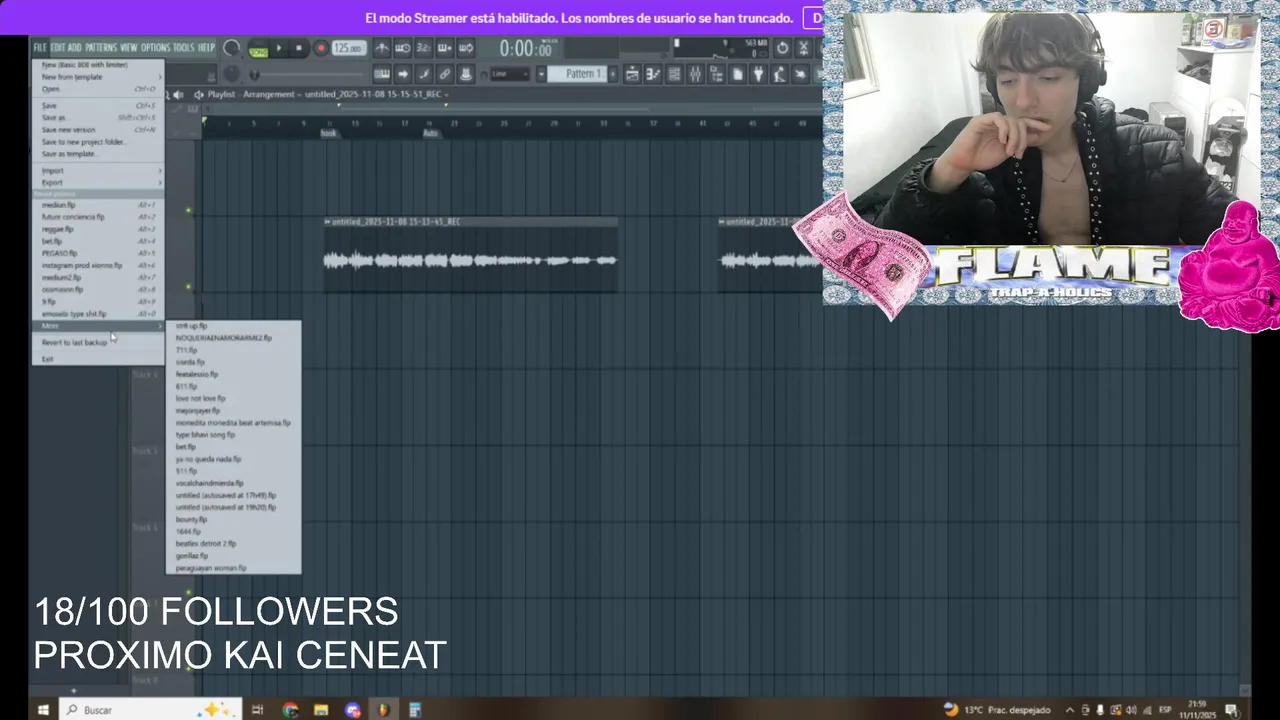Open the project picker page icon
Image resolution: width=1280 pixels, height=720 pixels.
point(737,74)
